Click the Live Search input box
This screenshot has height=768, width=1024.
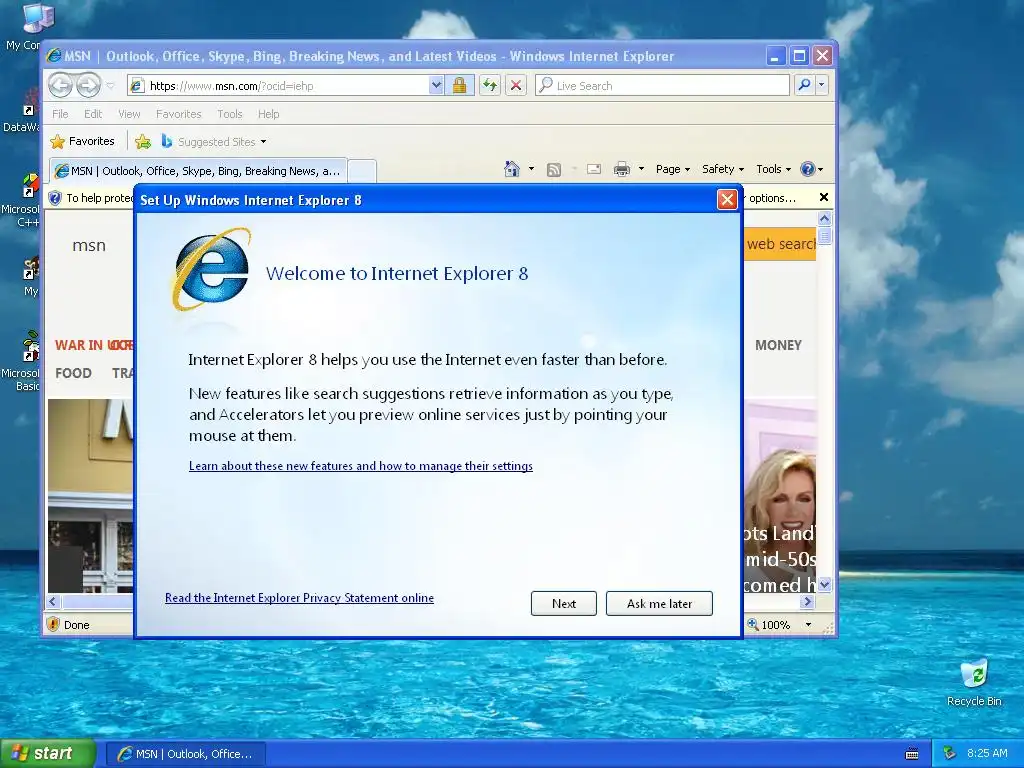(662, 86)
